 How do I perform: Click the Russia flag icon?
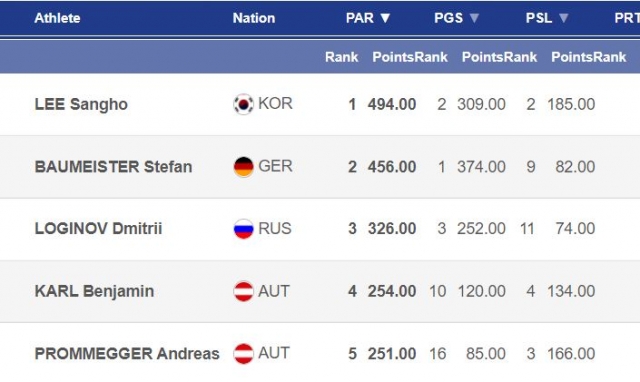[243, 229]
